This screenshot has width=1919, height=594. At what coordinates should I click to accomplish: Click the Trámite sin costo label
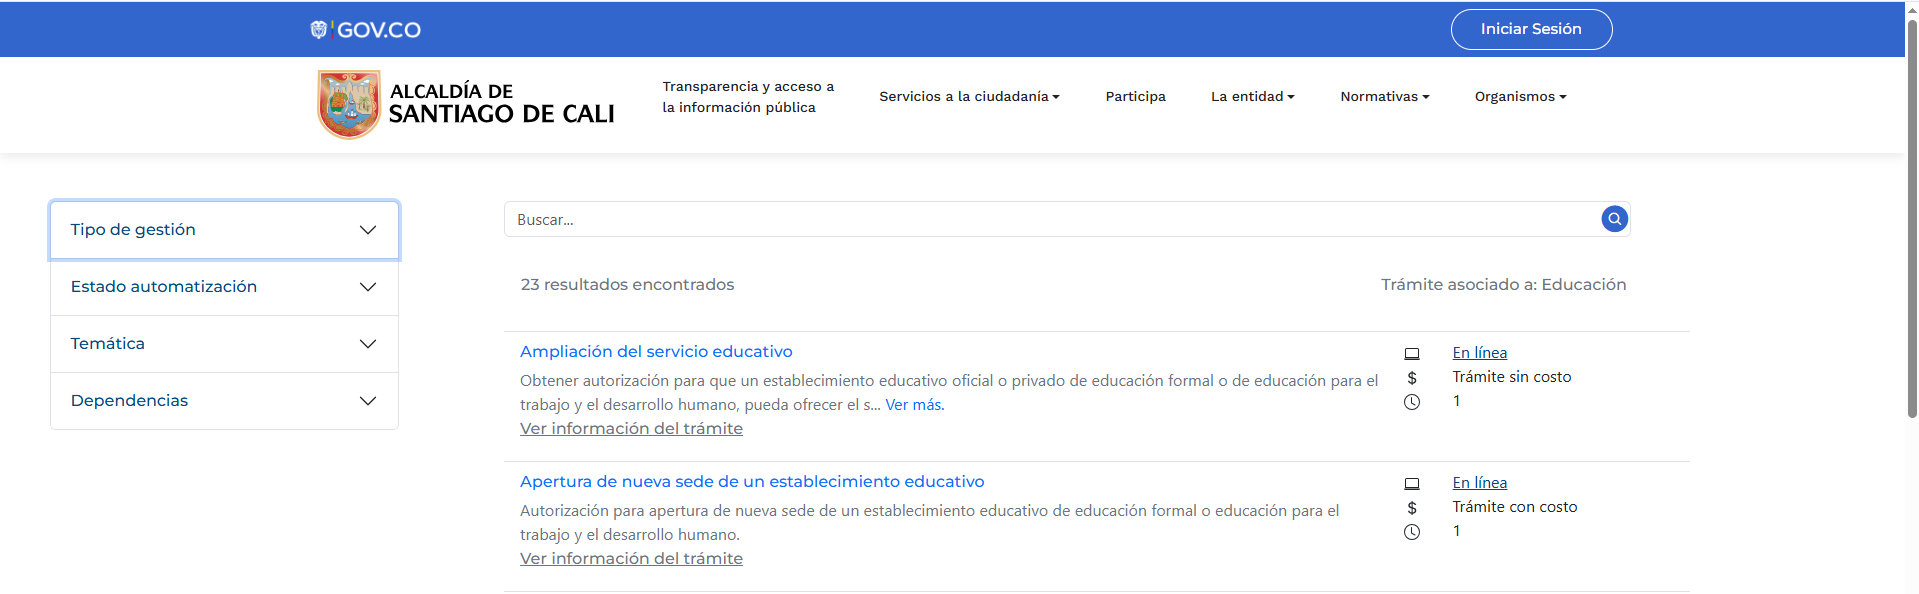point(1511,377)
